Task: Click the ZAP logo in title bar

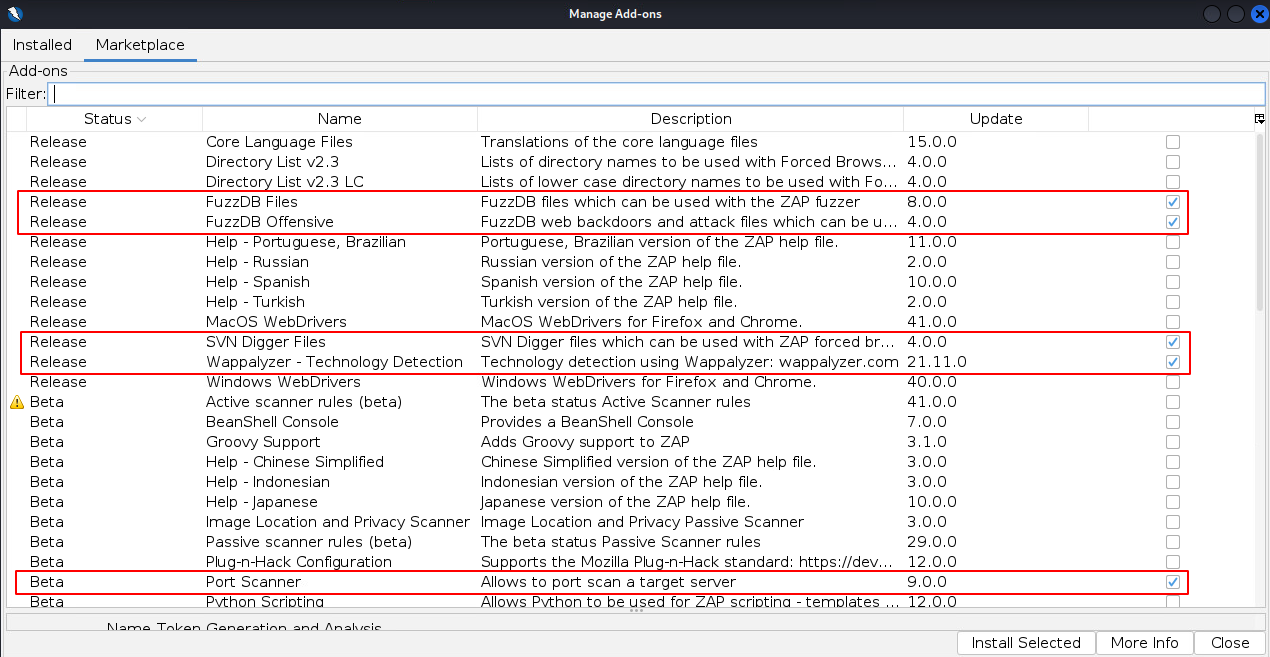Action: tap(14, 14)
